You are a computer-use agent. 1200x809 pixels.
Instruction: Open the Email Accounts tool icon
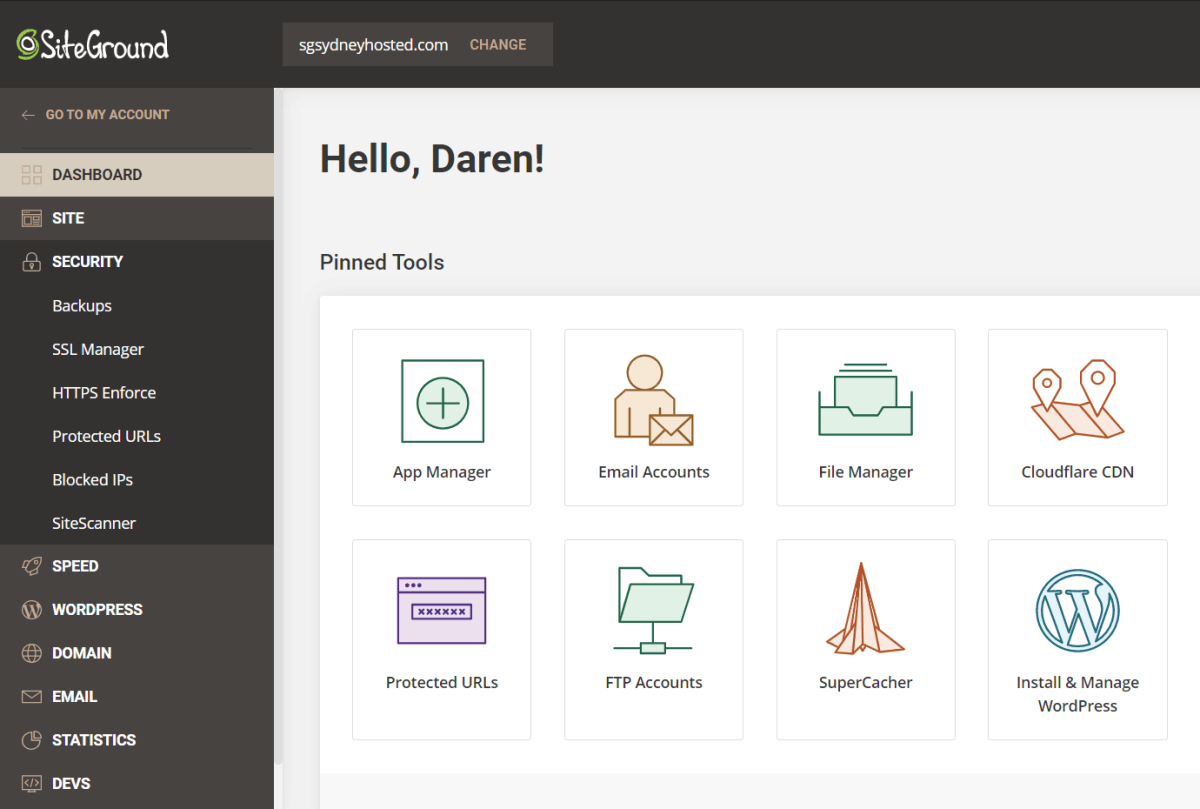pyautogui.click(x=653, y=401)
